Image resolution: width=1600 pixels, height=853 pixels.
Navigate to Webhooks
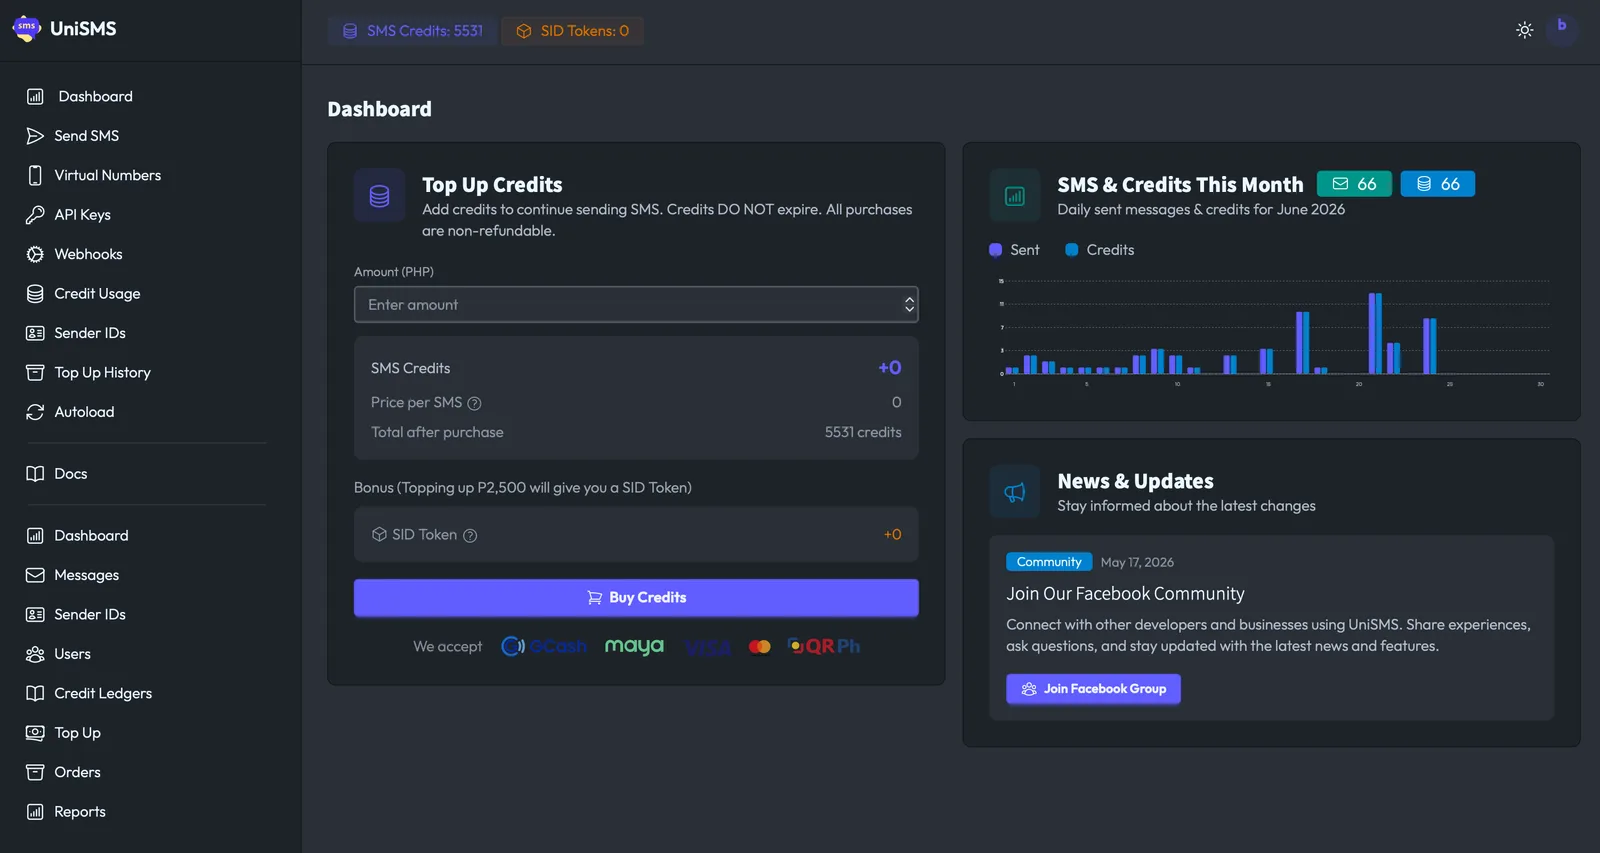point(75,254)
